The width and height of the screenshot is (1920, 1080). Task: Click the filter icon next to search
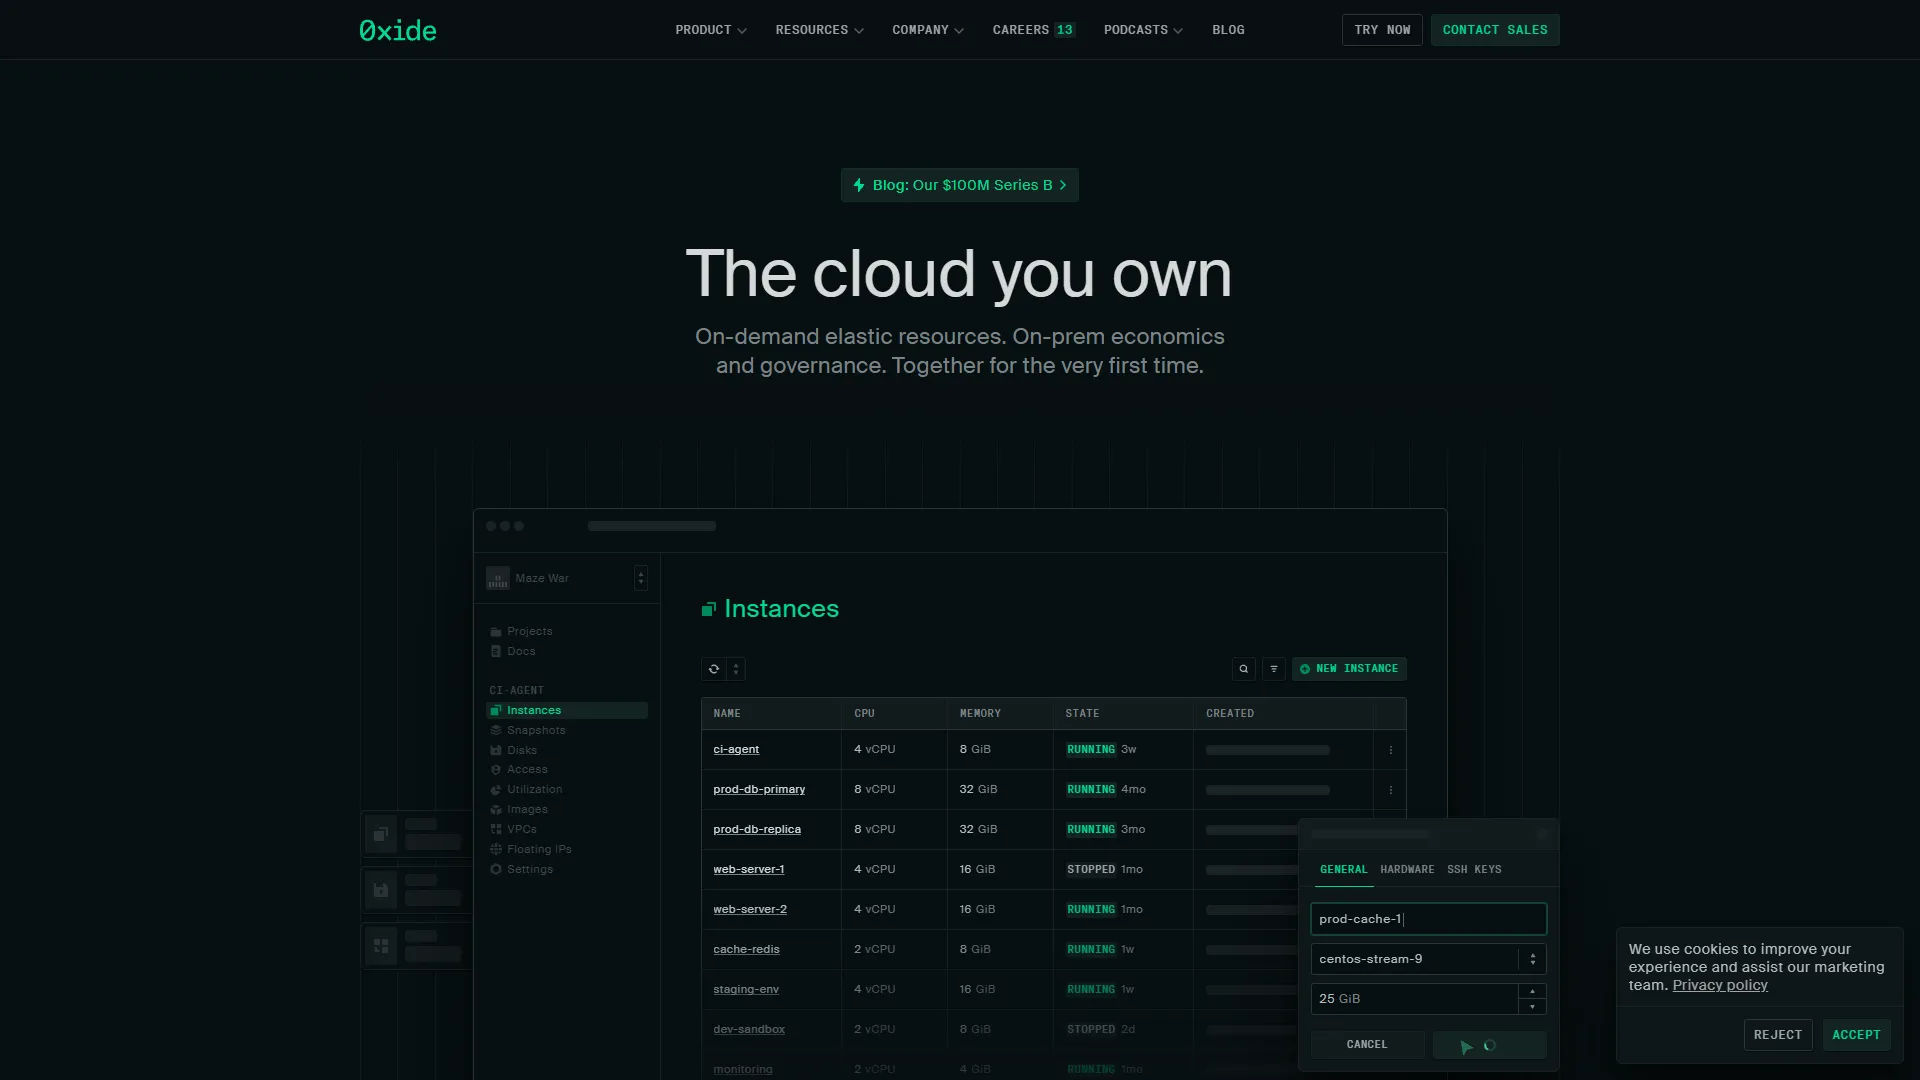1273,669
